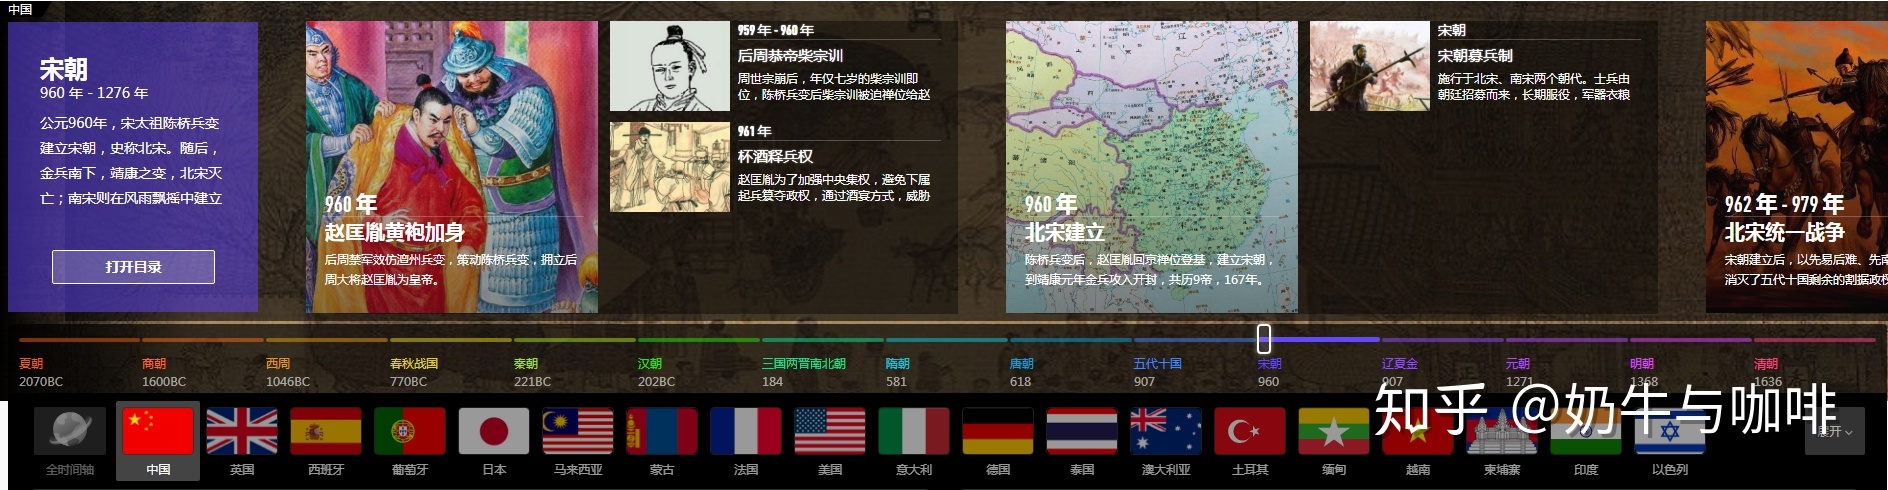Pick the Portugal flag icon
This screenshot has width=1888, height=490.
click(x=410, y=432)
